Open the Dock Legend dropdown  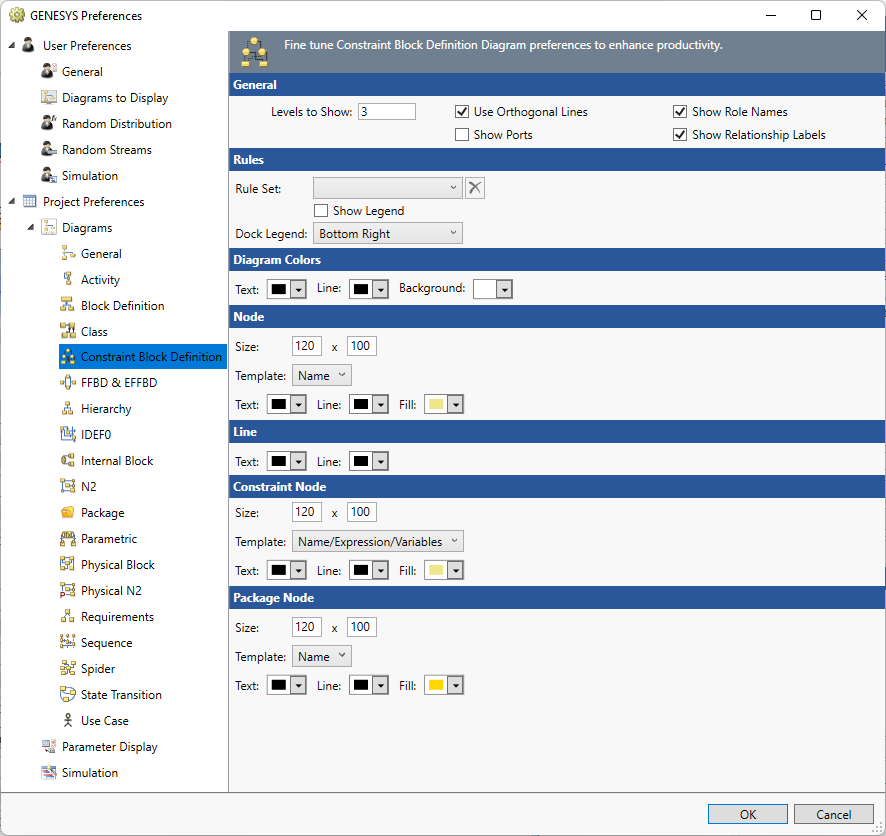[387, 234]
